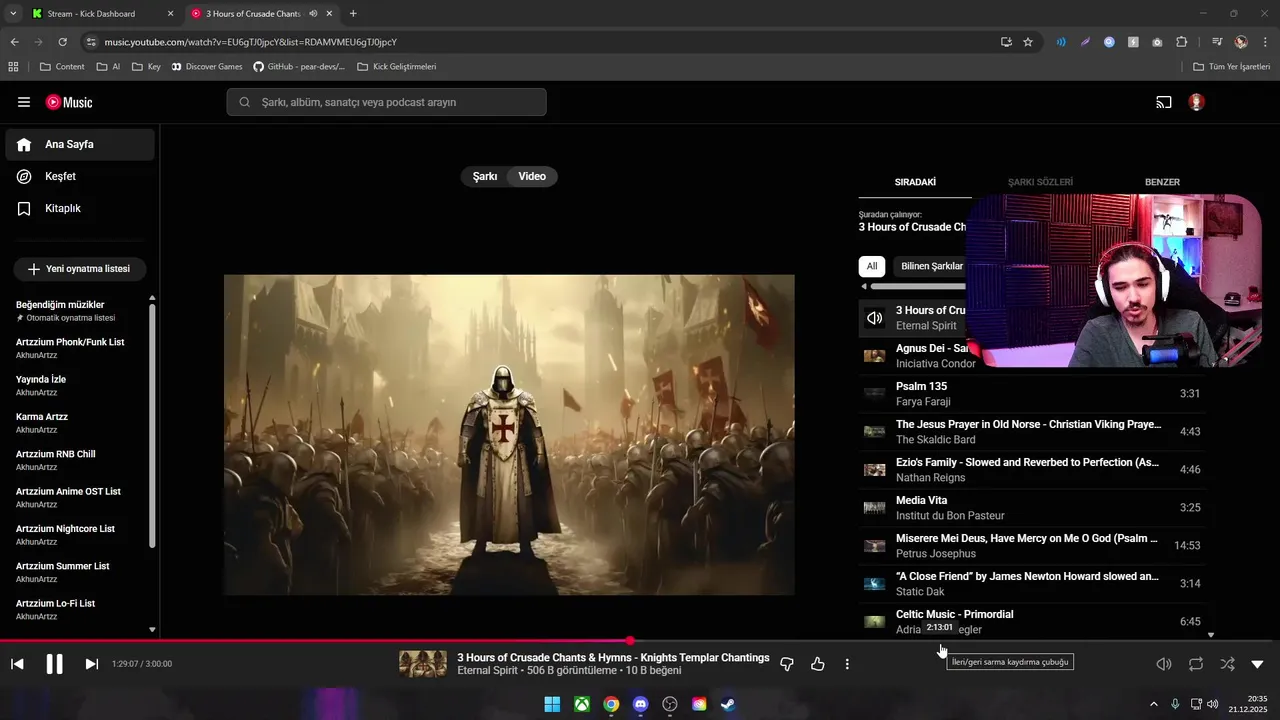Open the Tüm Yer İşaretleri folder
This screenshot has height=720, width=1280.
click(x=1232, y=67)
